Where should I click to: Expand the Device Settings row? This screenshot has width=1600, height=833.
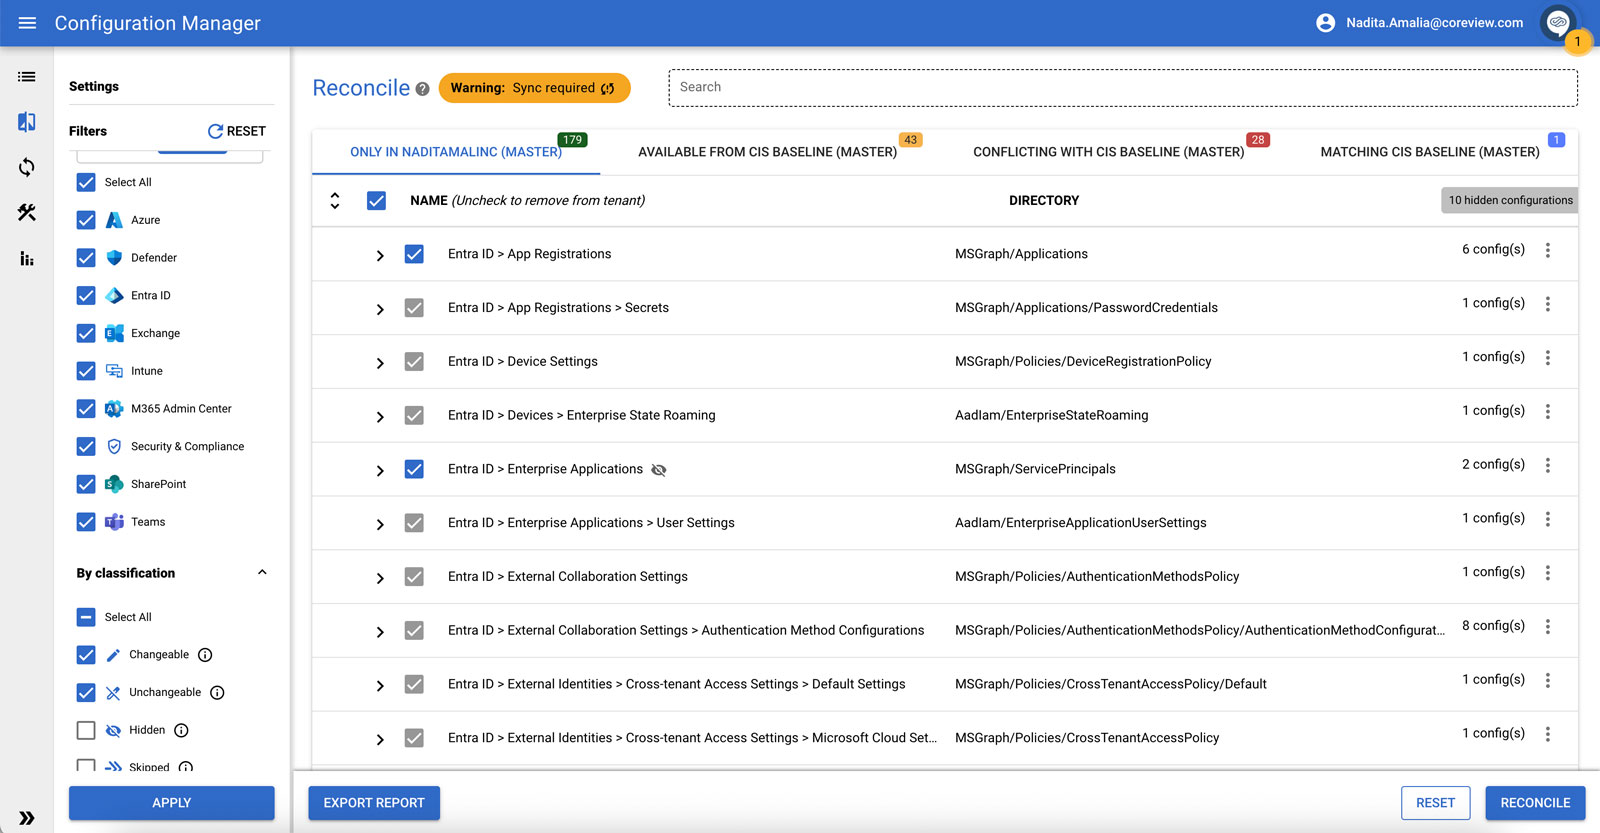tap(380, 364)
